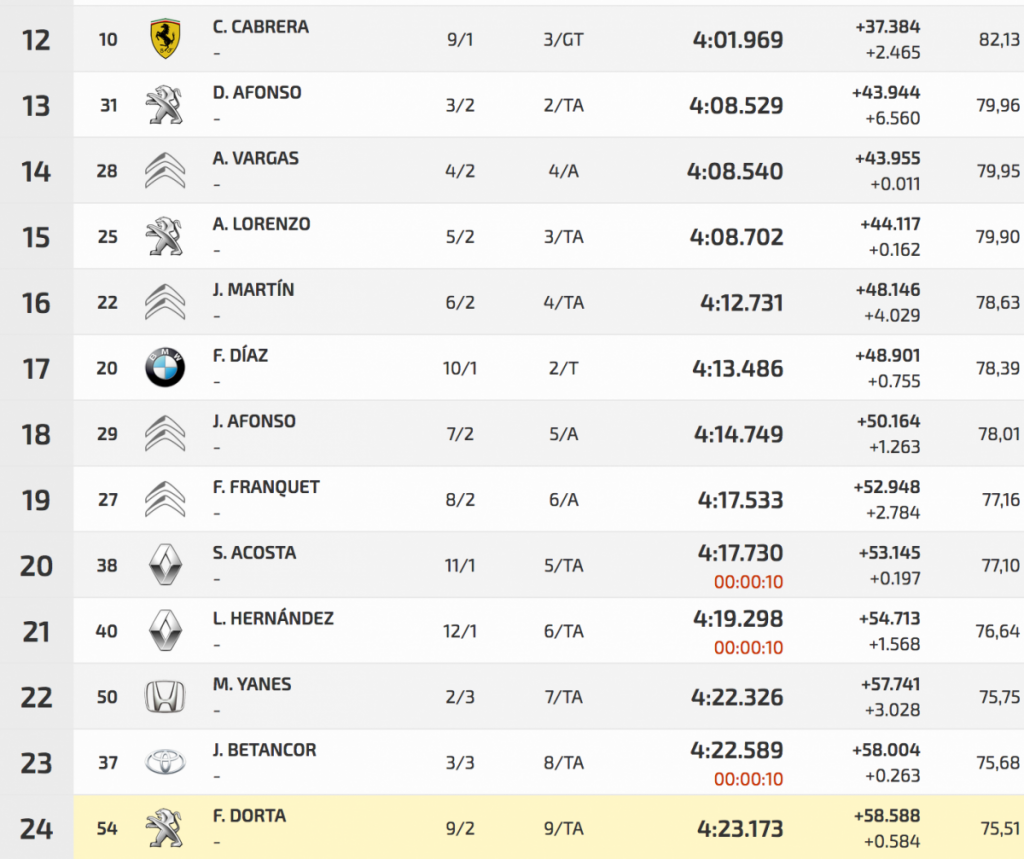Click the Toyota logo beside J. Betancor

coord(165,763)
